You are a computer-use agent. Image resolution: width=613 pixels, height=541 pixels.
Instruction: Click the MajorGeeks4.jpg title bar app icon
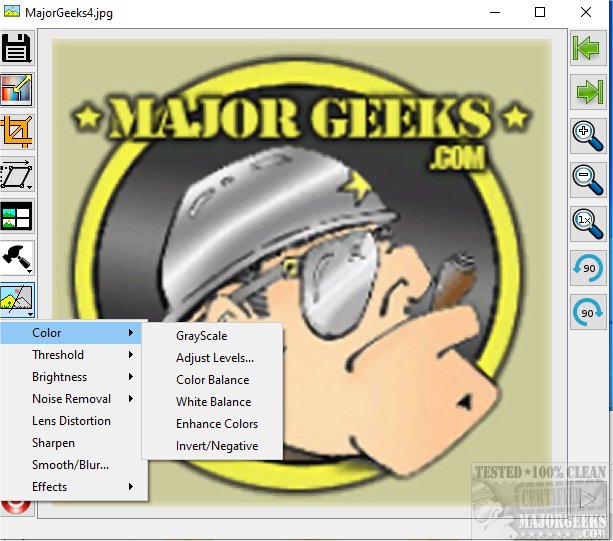[12, 12]
